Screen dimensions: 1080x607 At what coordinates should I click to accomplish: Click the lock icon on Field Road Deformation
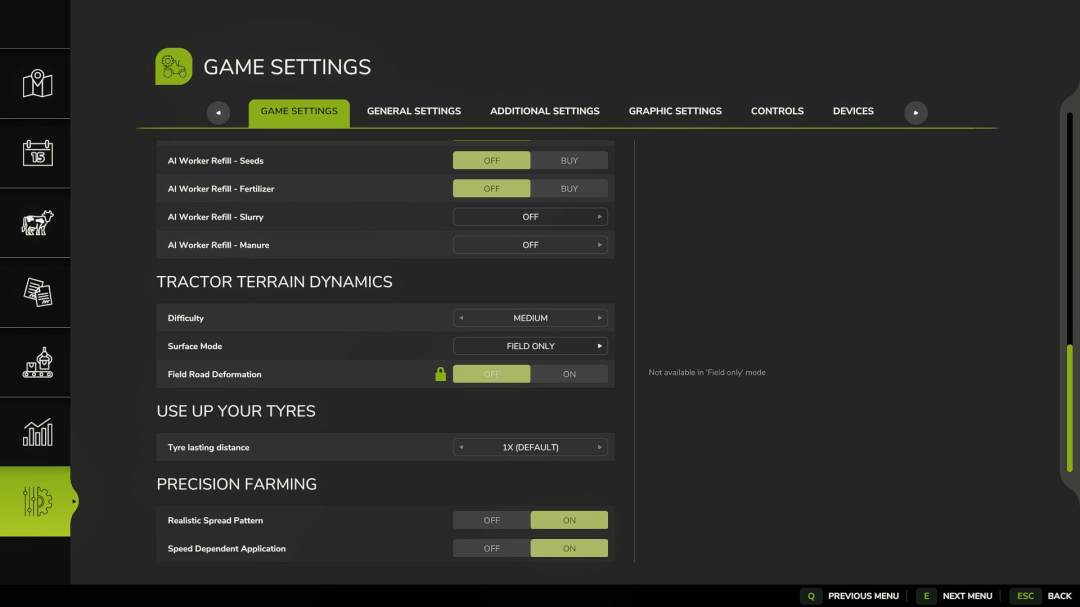click(441, 374)
